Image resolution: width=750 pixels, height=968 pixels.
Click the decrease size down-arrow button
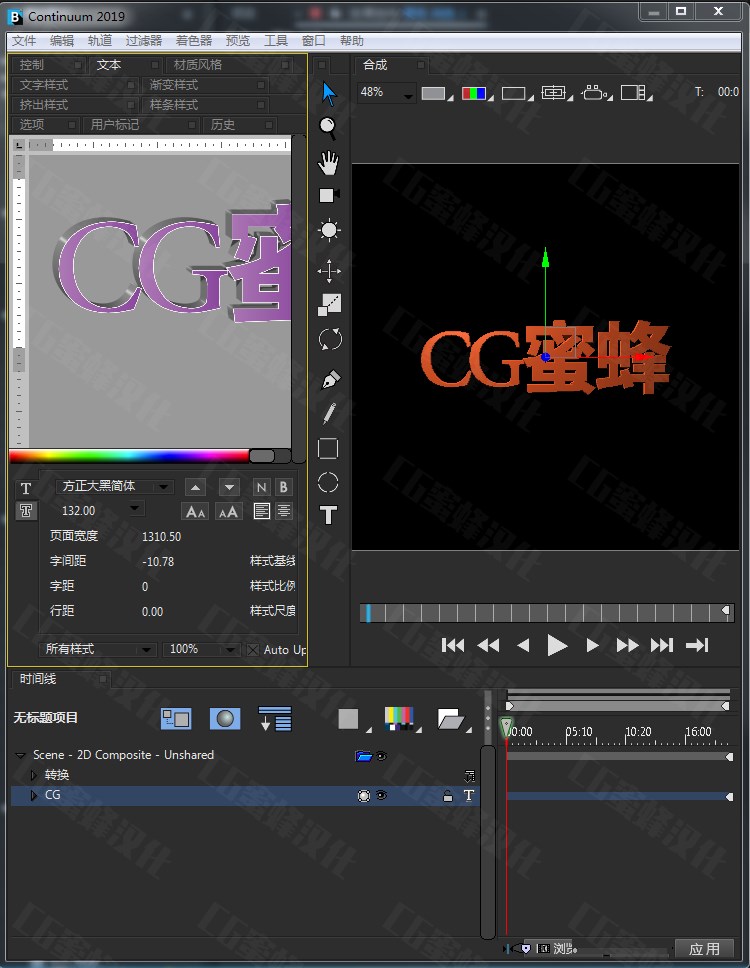(229, 487)
